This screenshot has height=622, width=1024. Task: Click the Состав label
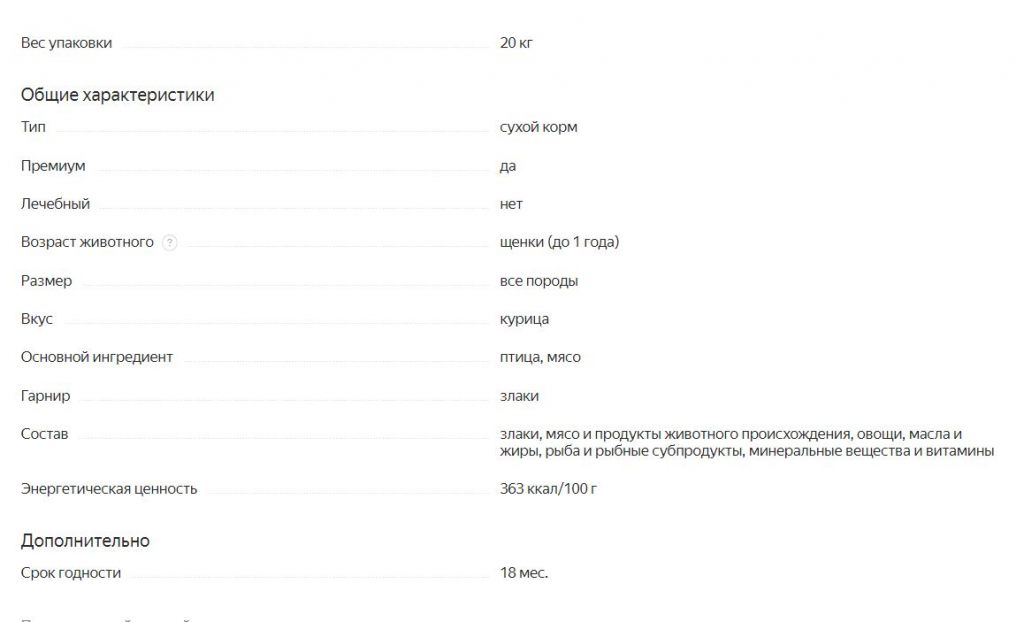tap(44, 434)
